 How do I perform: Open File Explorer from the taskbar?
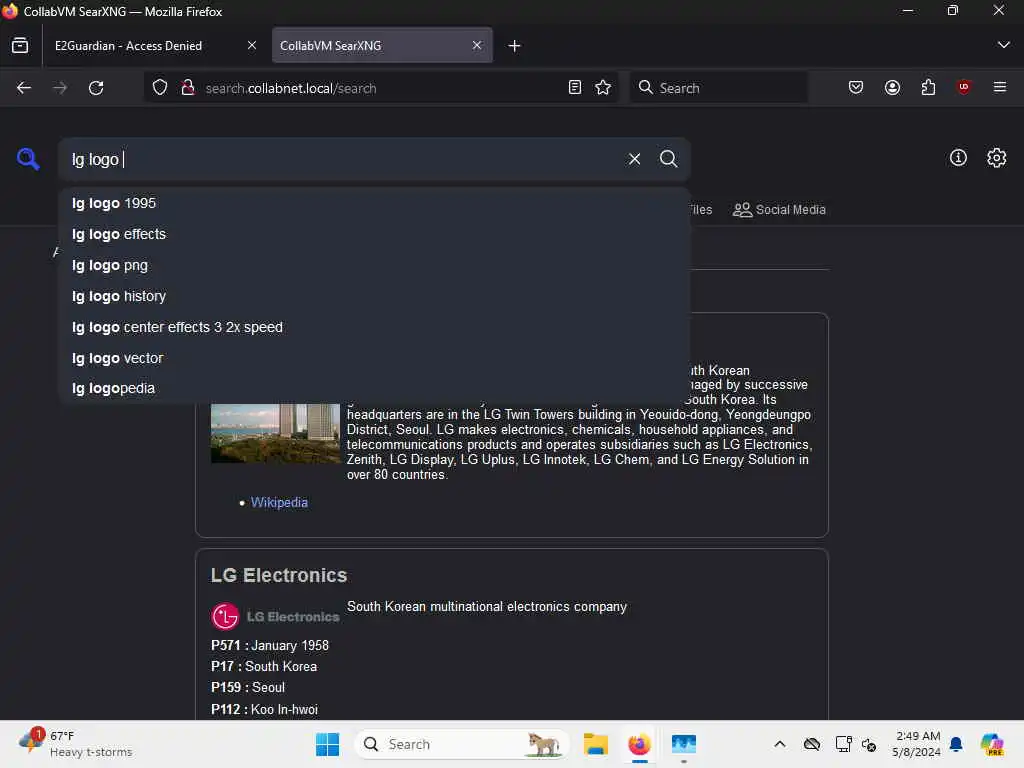(x=596, y=744)
